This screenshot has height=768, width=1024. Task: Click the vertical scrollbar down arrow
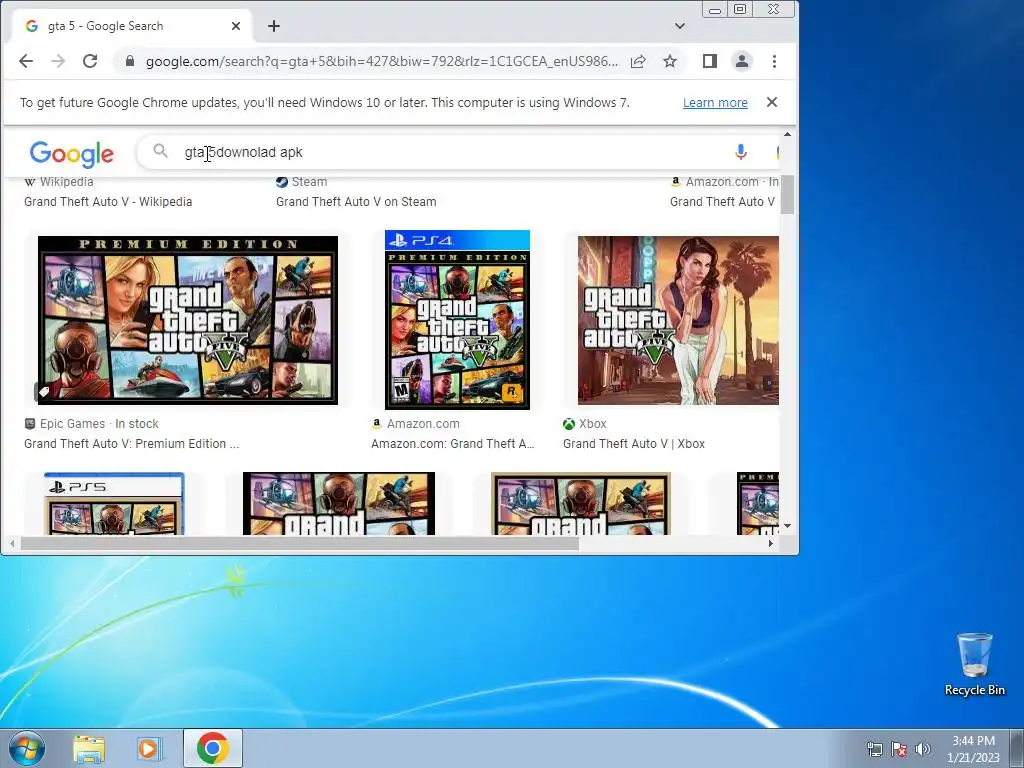pyautogui.click(x=788, y=526)
